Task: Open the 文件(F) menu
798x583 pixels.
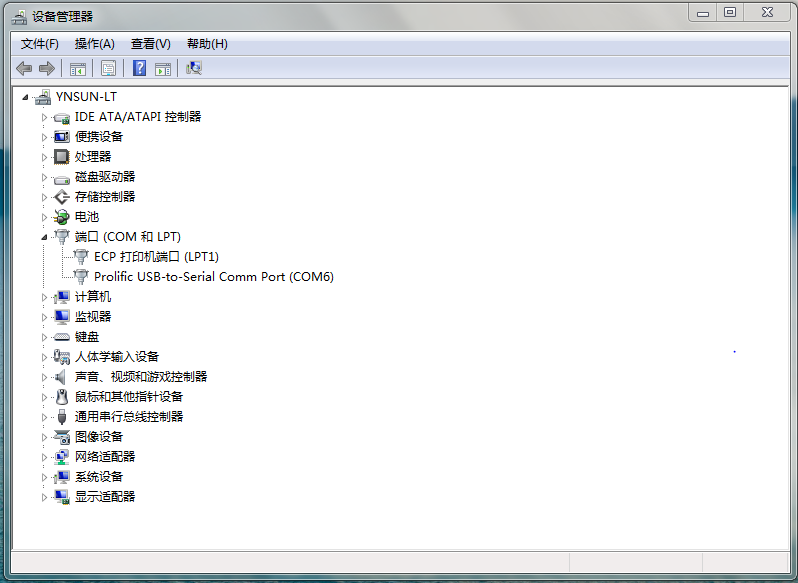Action: tap(40, 44)
